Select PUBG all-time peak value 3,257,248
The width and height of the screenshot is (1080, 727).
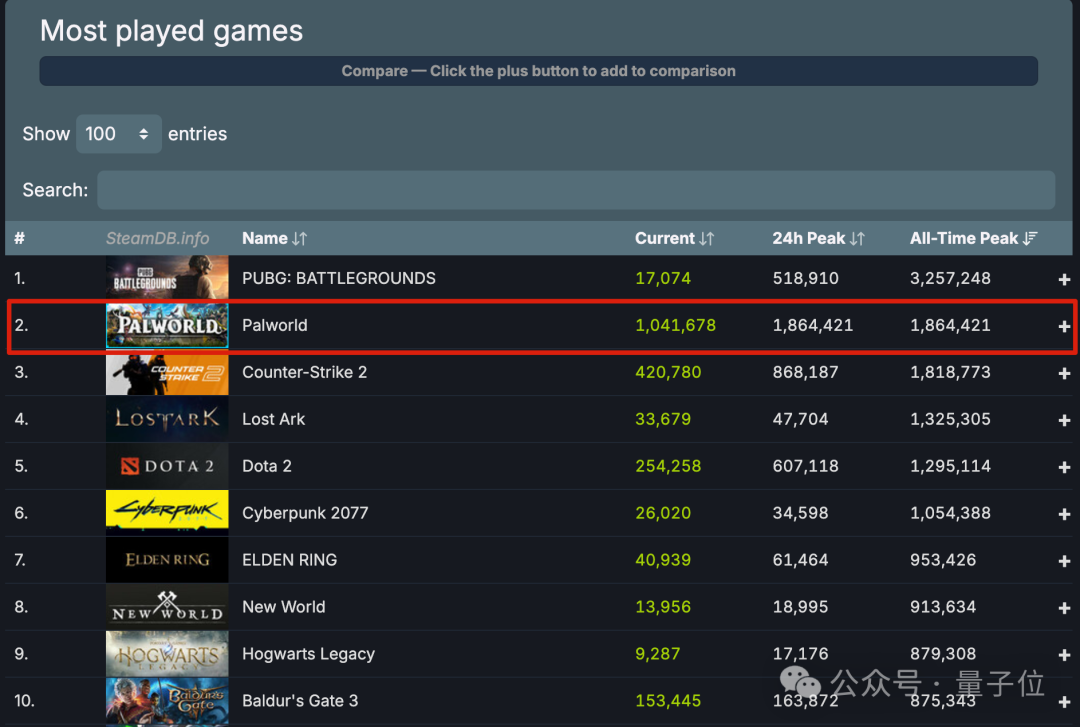[x=950, y=278]
